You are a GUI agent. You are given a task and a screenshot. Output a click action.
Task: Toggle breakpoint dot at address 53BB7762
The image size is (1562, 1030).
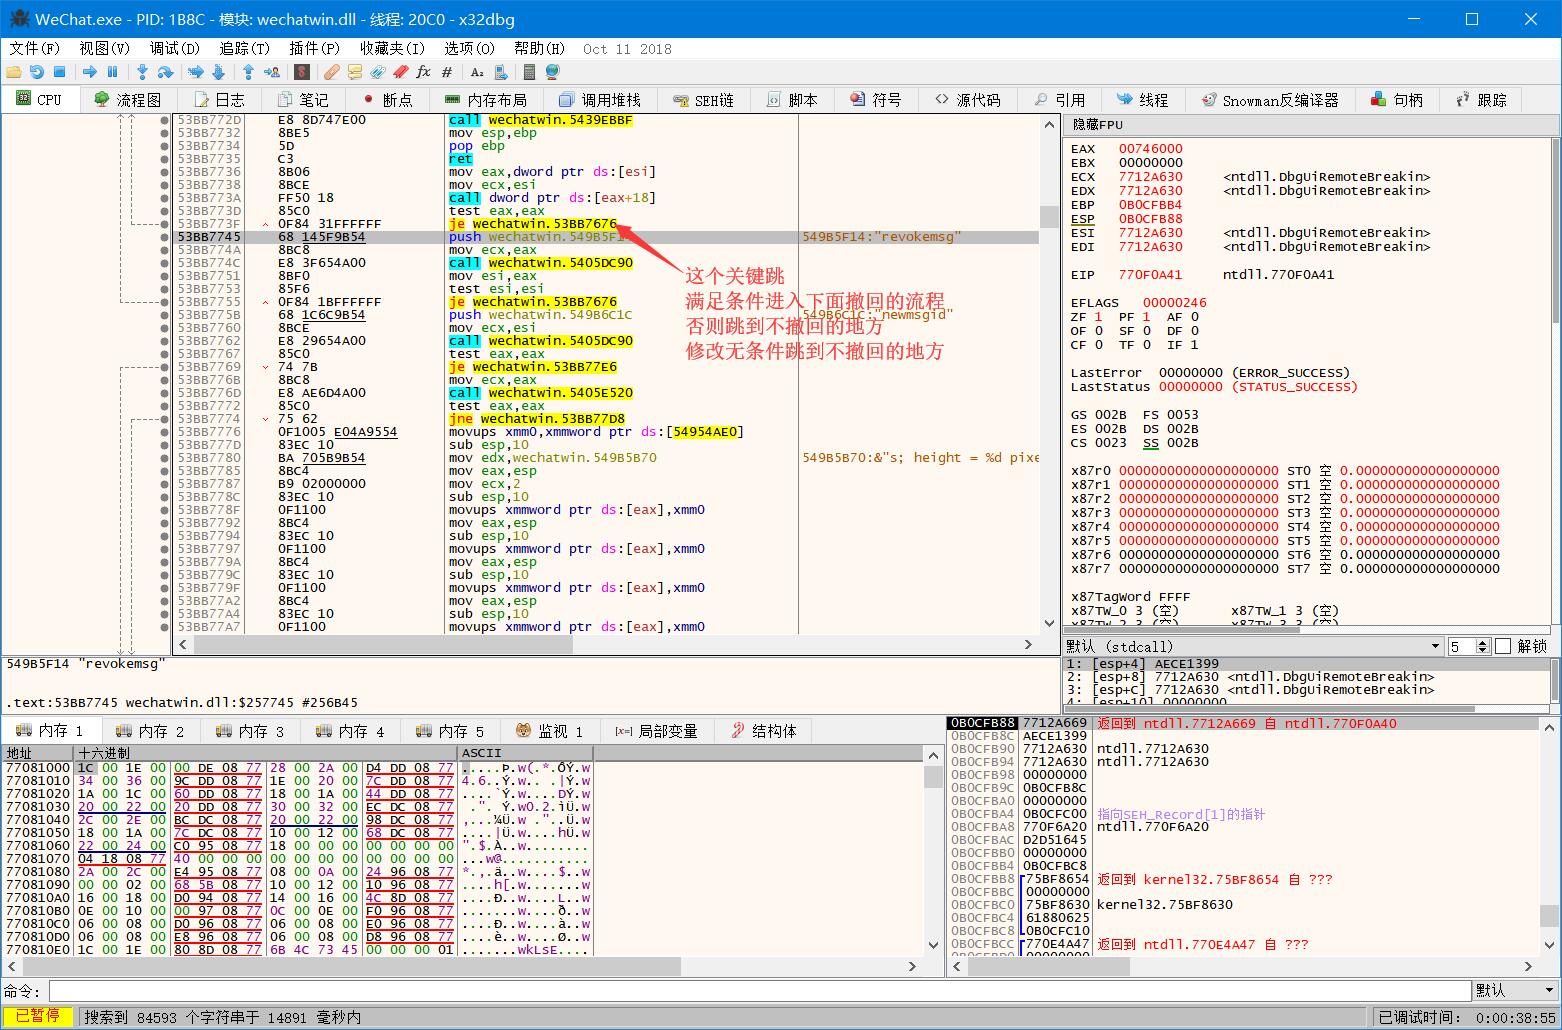[164, 341]
